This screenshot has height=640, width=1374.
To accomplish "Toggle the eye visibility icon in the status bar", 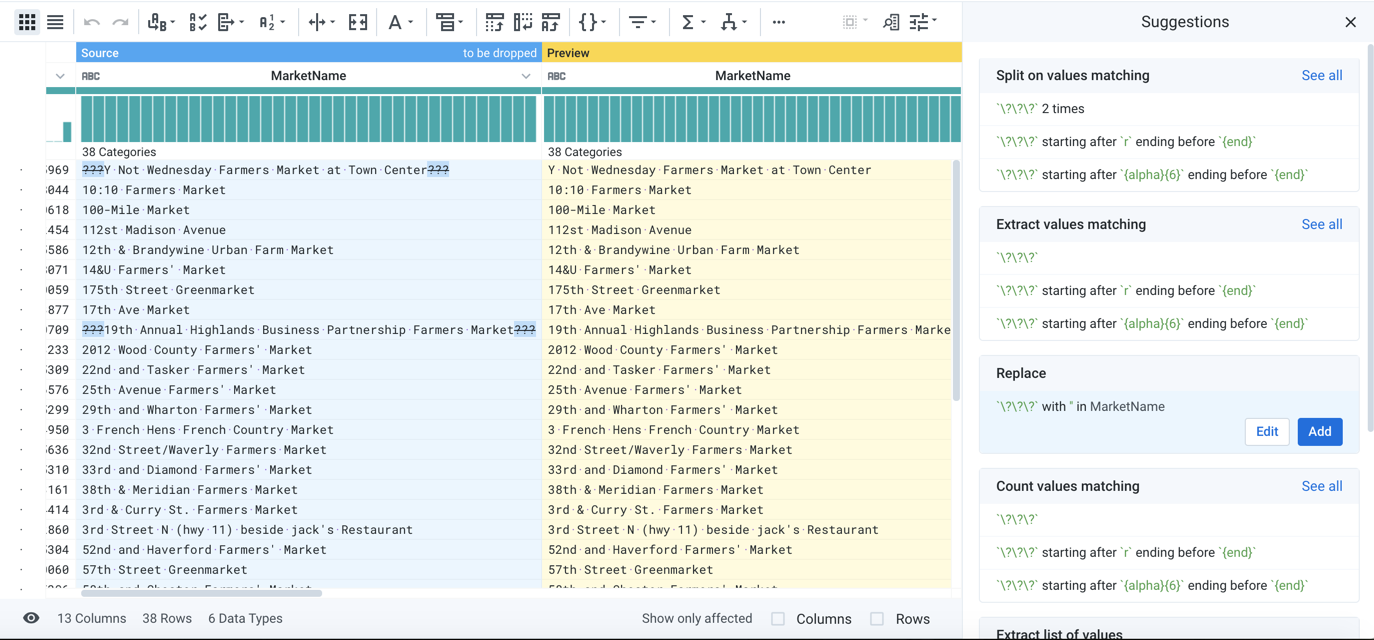I will click(x=31, y=618).
